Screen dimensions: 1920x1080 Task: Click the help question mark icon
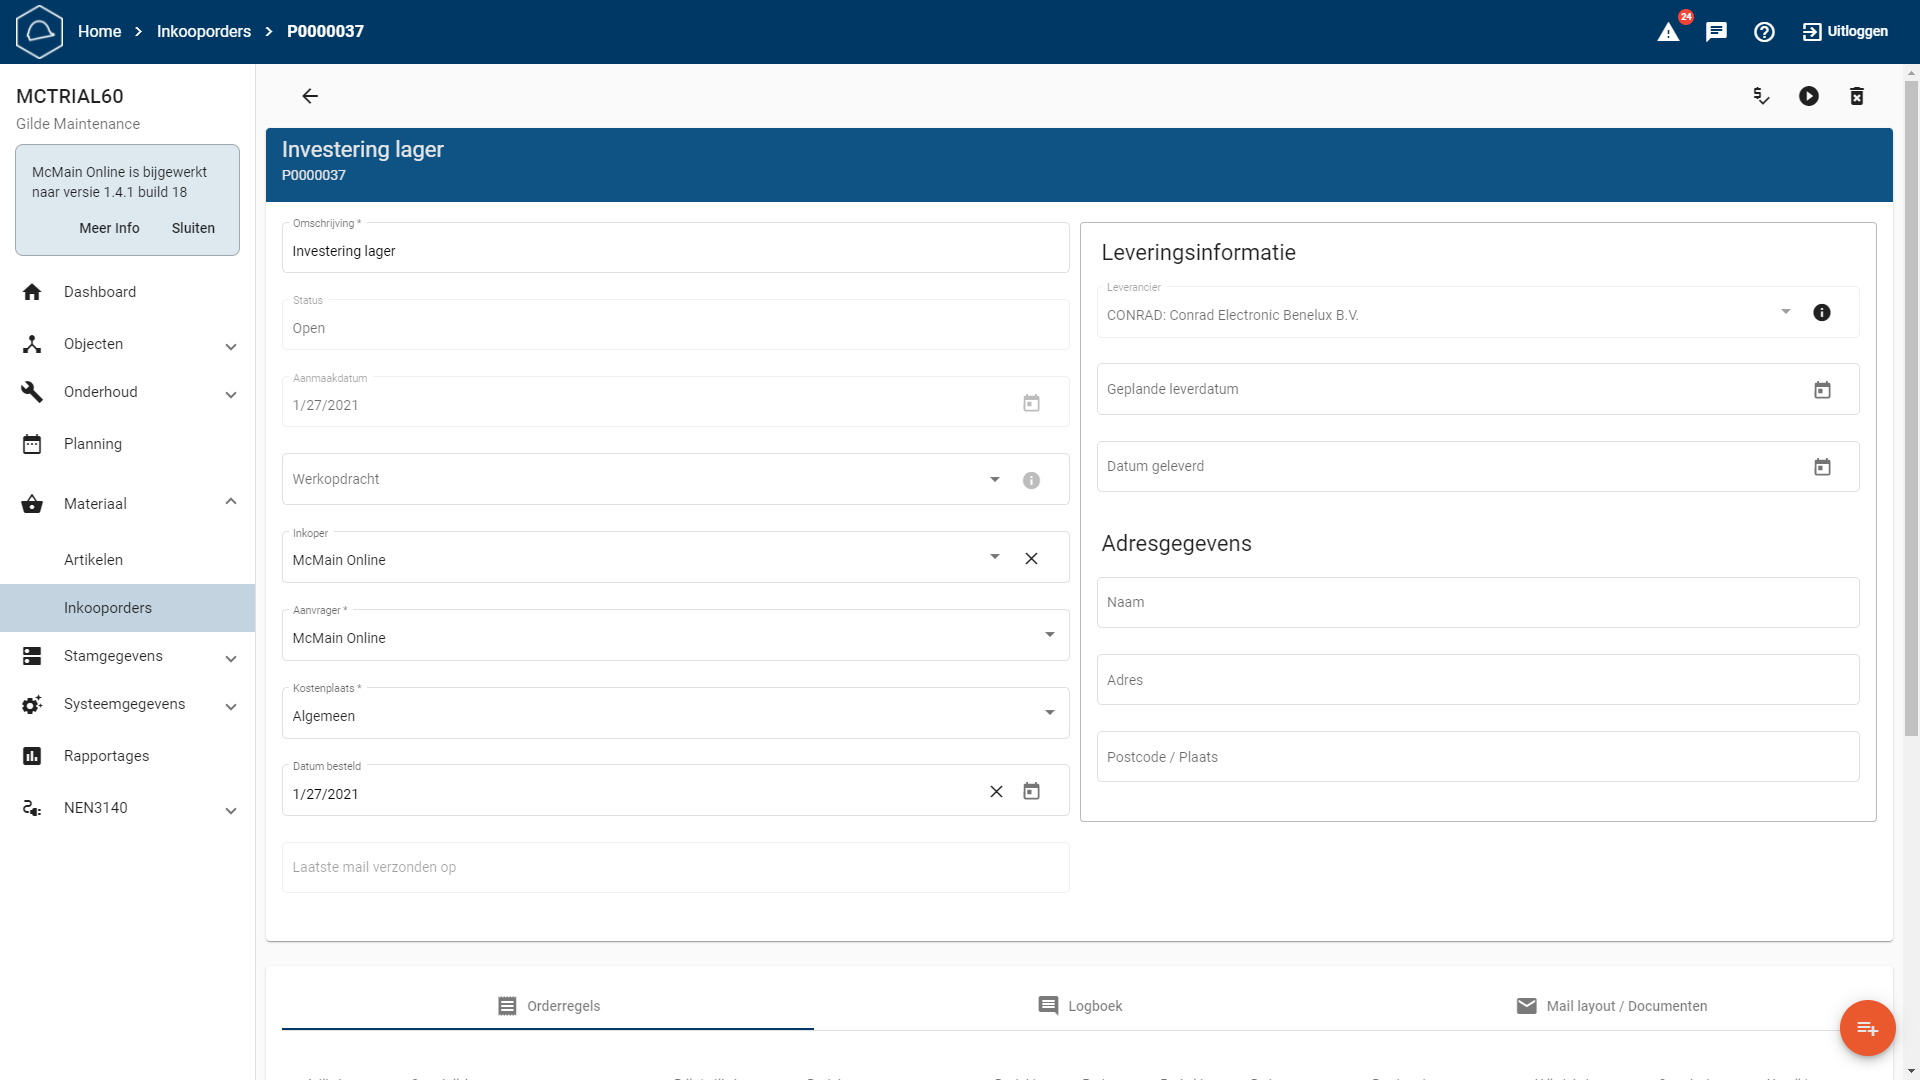point(1764,32)
